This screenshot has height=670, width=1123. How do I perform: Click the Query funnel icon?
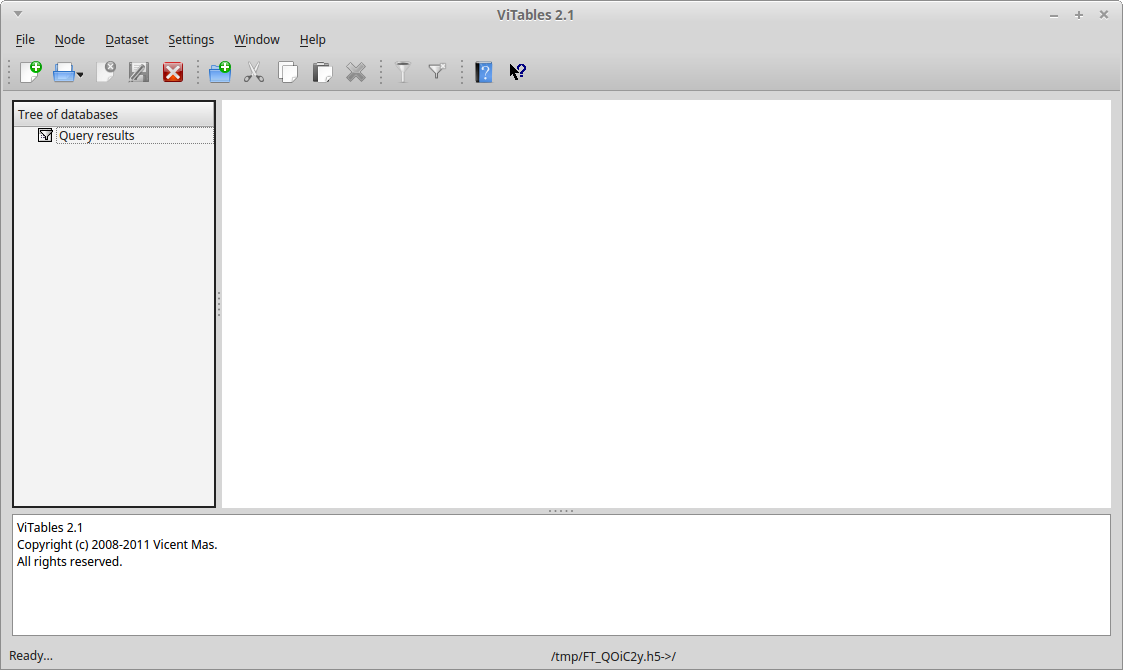coord(403,72)
